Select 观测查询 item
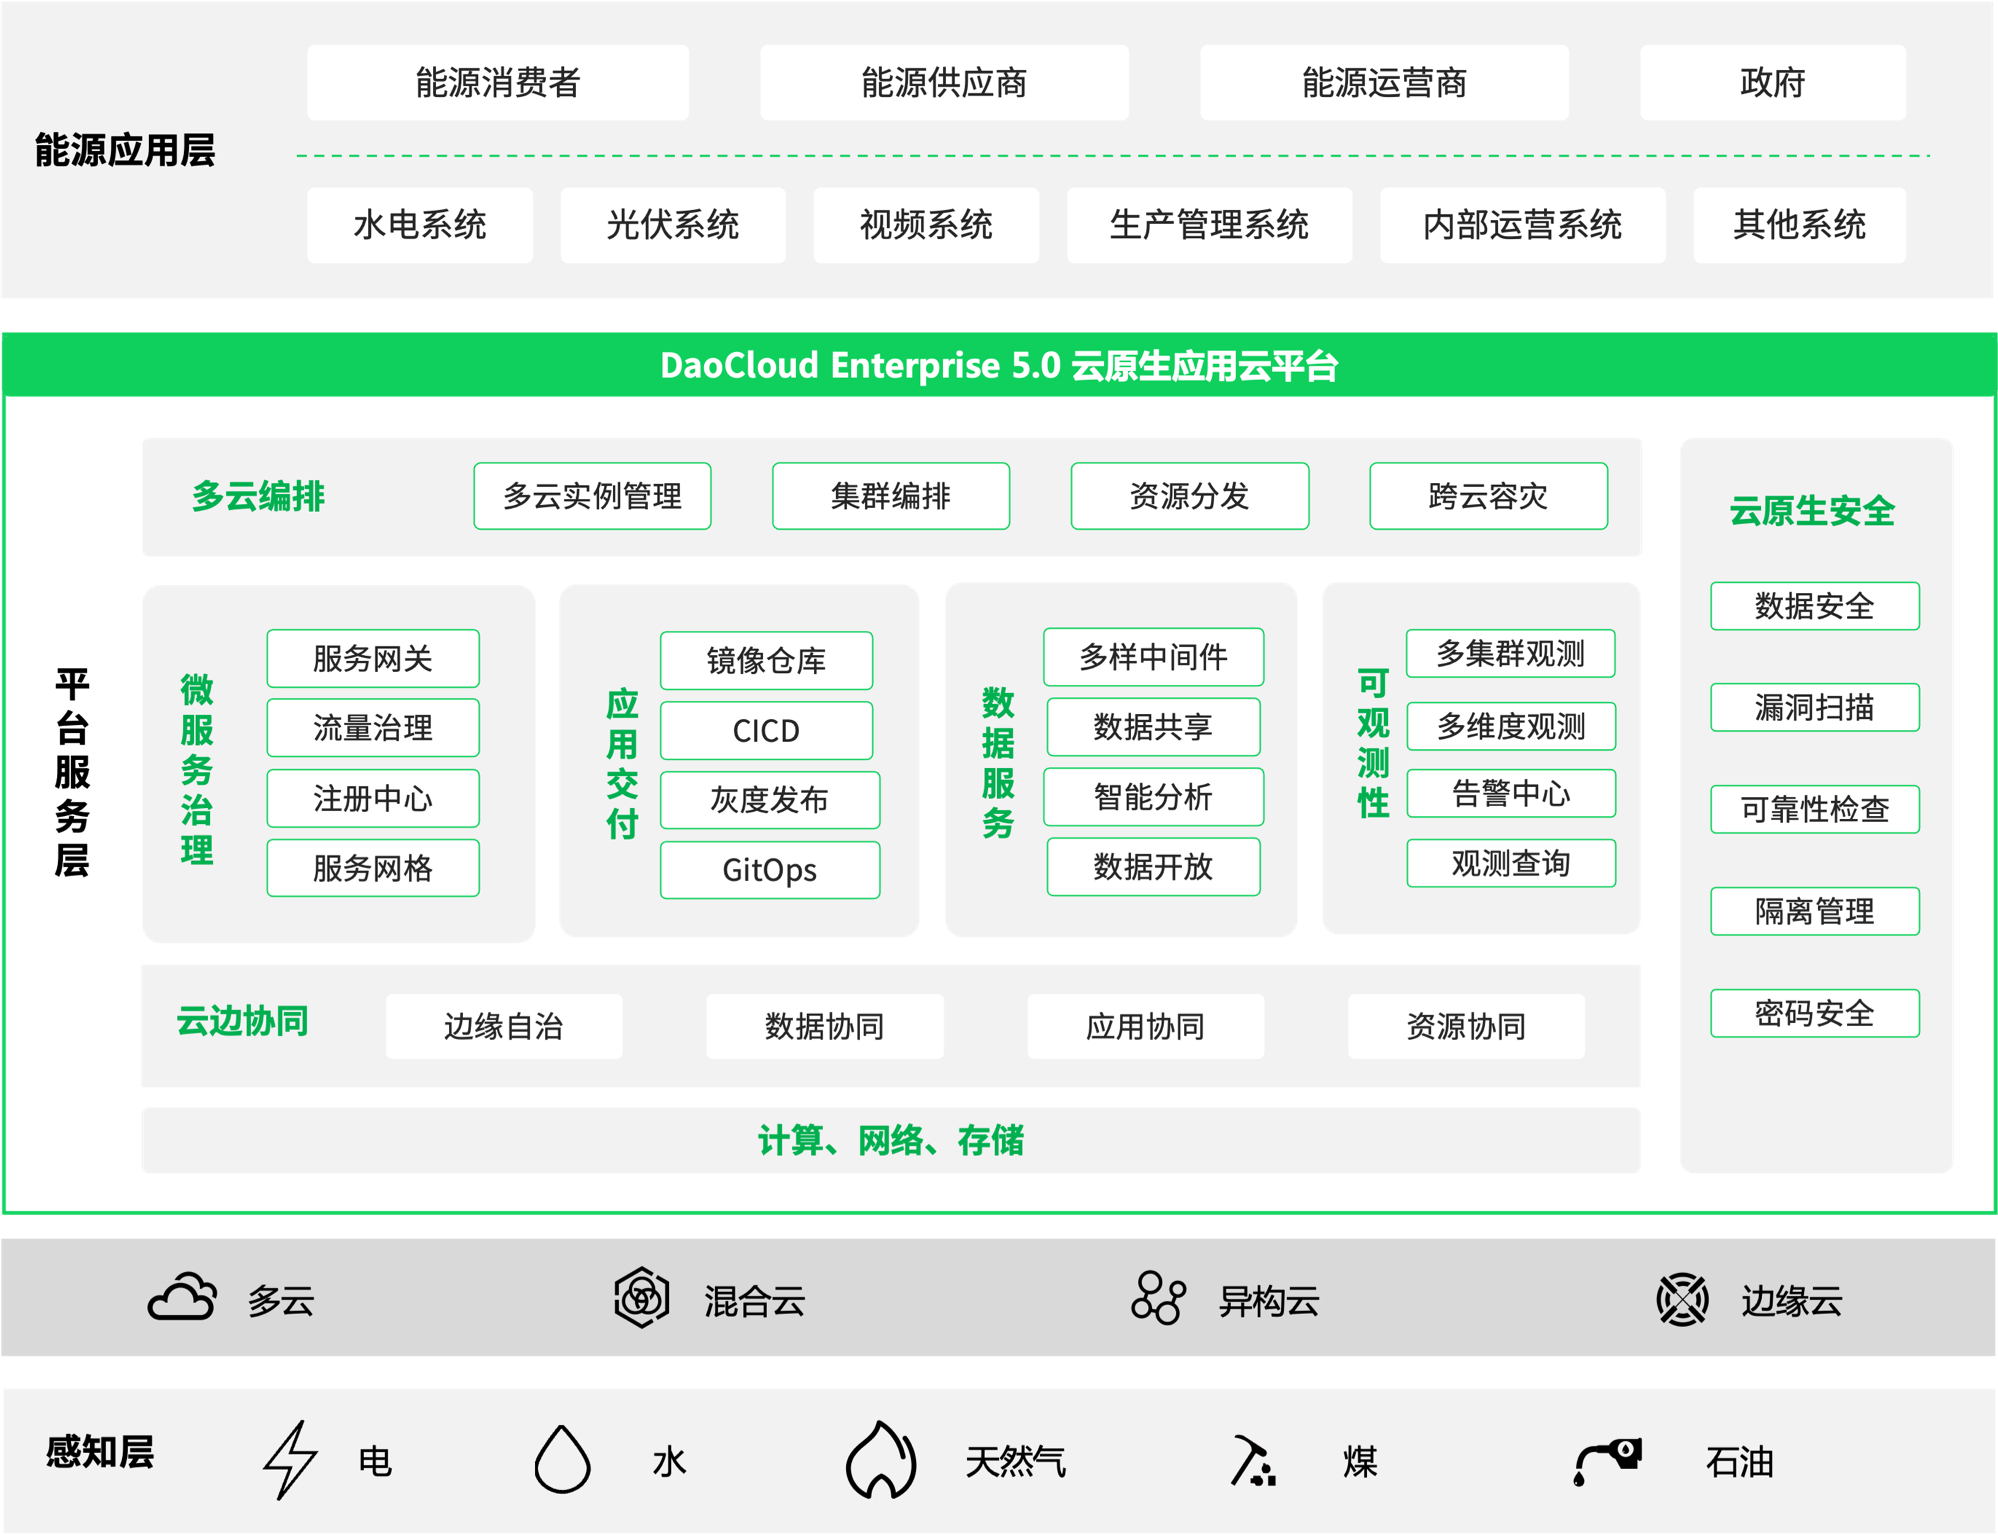 (1511, 863)
